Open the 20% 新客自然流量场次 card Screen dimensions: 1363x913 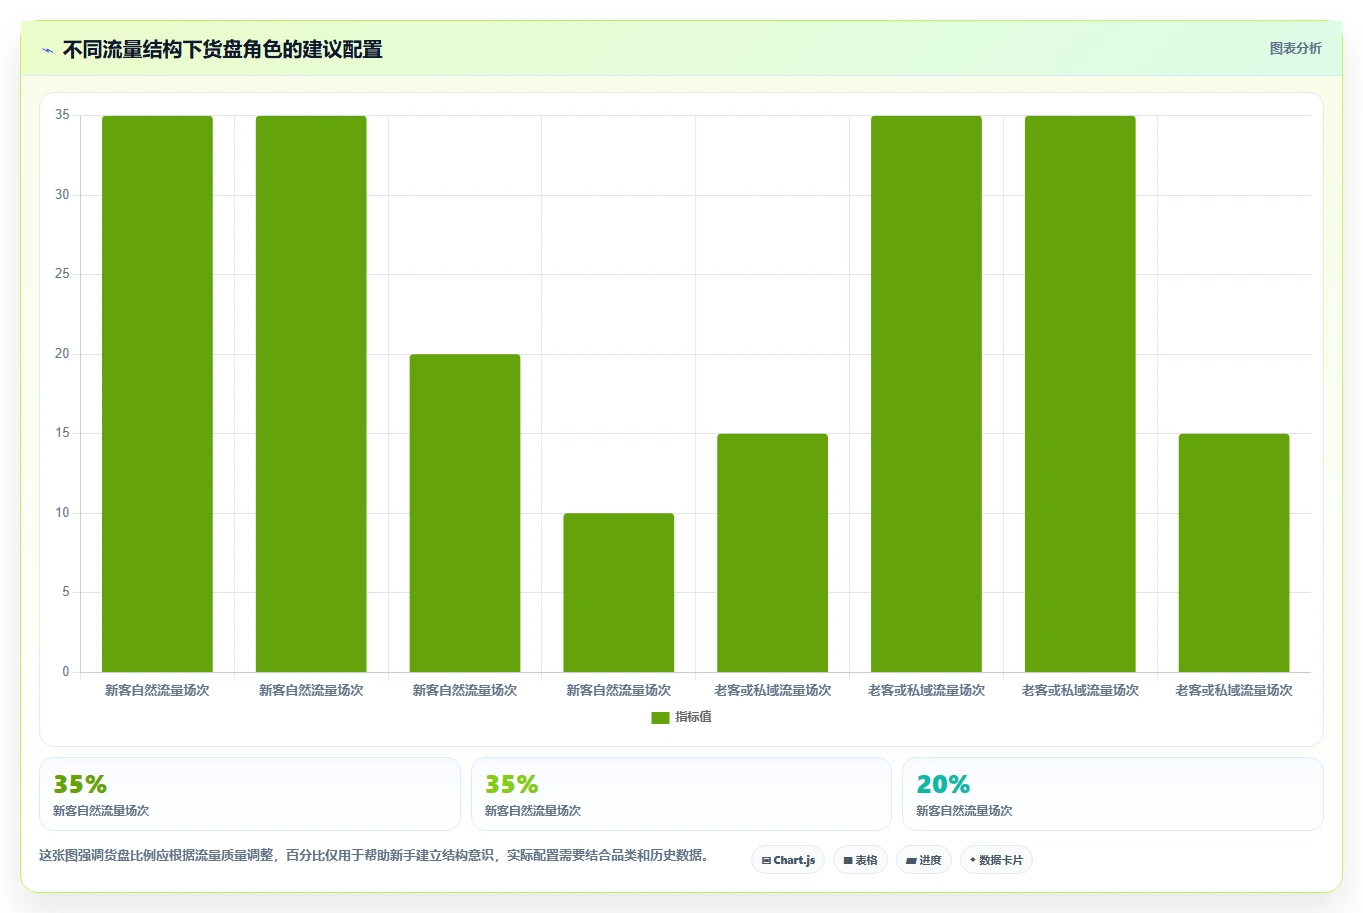pos(1112,794)
